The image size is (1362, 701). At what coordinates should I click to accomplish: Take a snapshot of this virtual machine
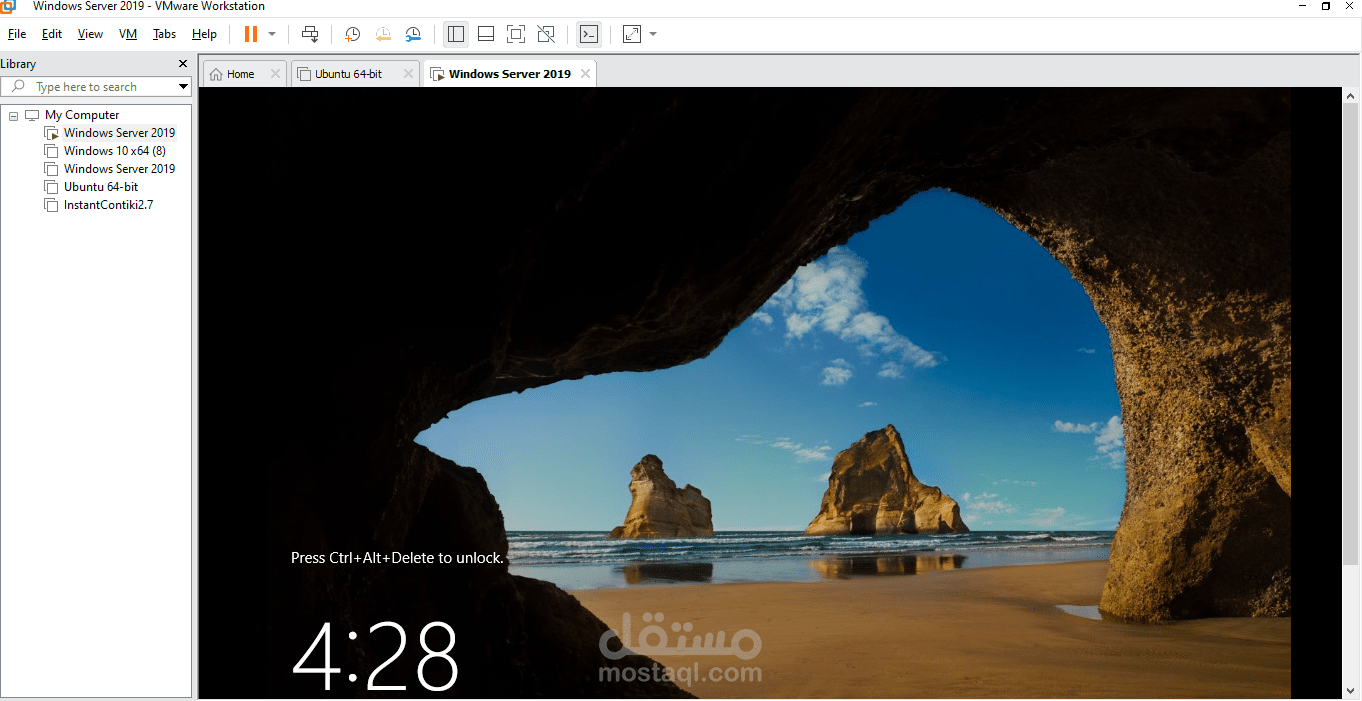tap(353, 34)
